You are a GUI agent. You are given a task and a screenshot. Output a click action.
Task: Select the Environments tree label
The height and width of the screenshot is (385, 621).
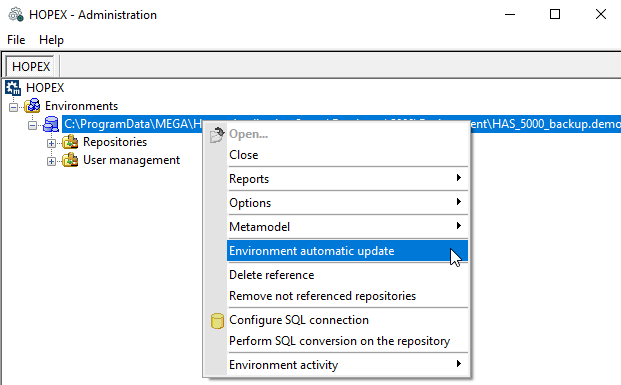coord(82,106)
